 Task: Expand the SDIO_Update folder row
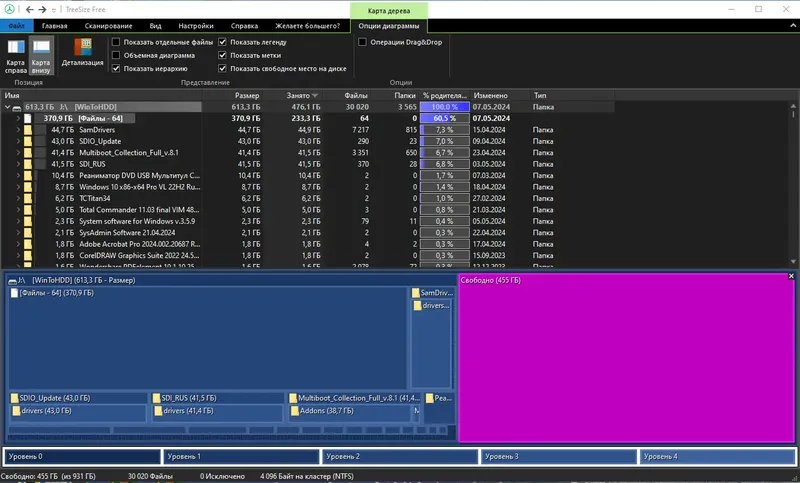[x=18, y=141]
